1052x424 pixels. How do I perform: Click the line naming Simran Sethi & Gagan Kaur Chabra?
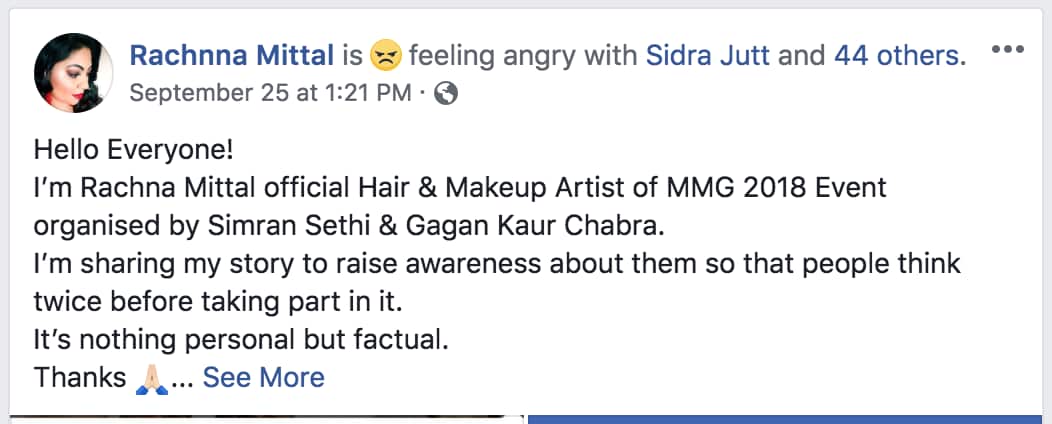click(348, 226)
